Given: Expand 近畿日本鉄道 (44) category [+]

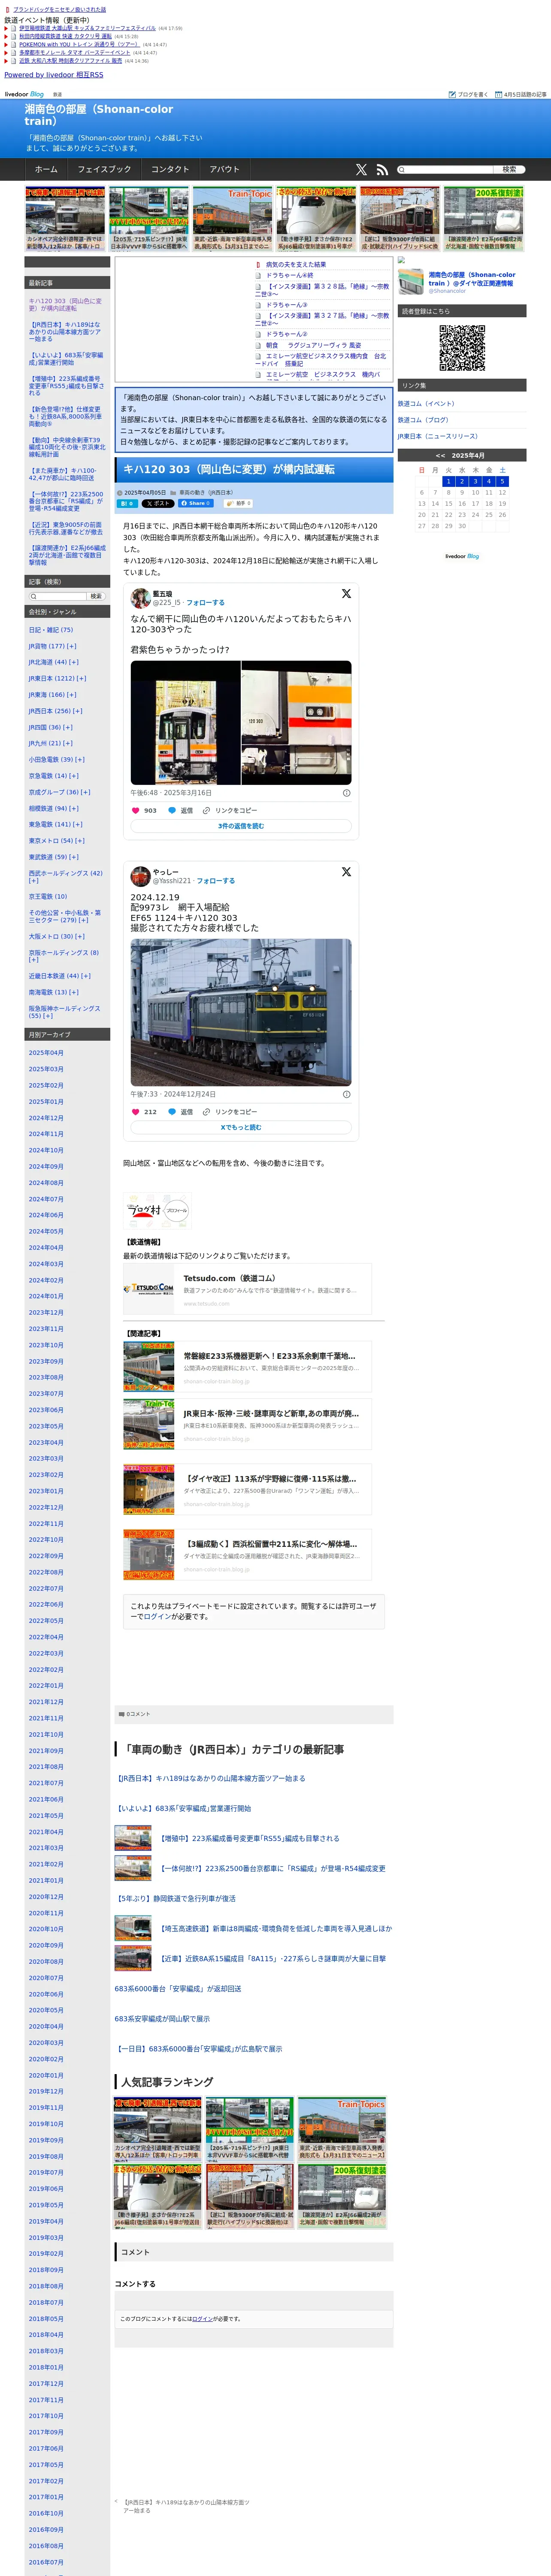Looking at the screenshot, I should pyautogui.click(x=85, y=976).
